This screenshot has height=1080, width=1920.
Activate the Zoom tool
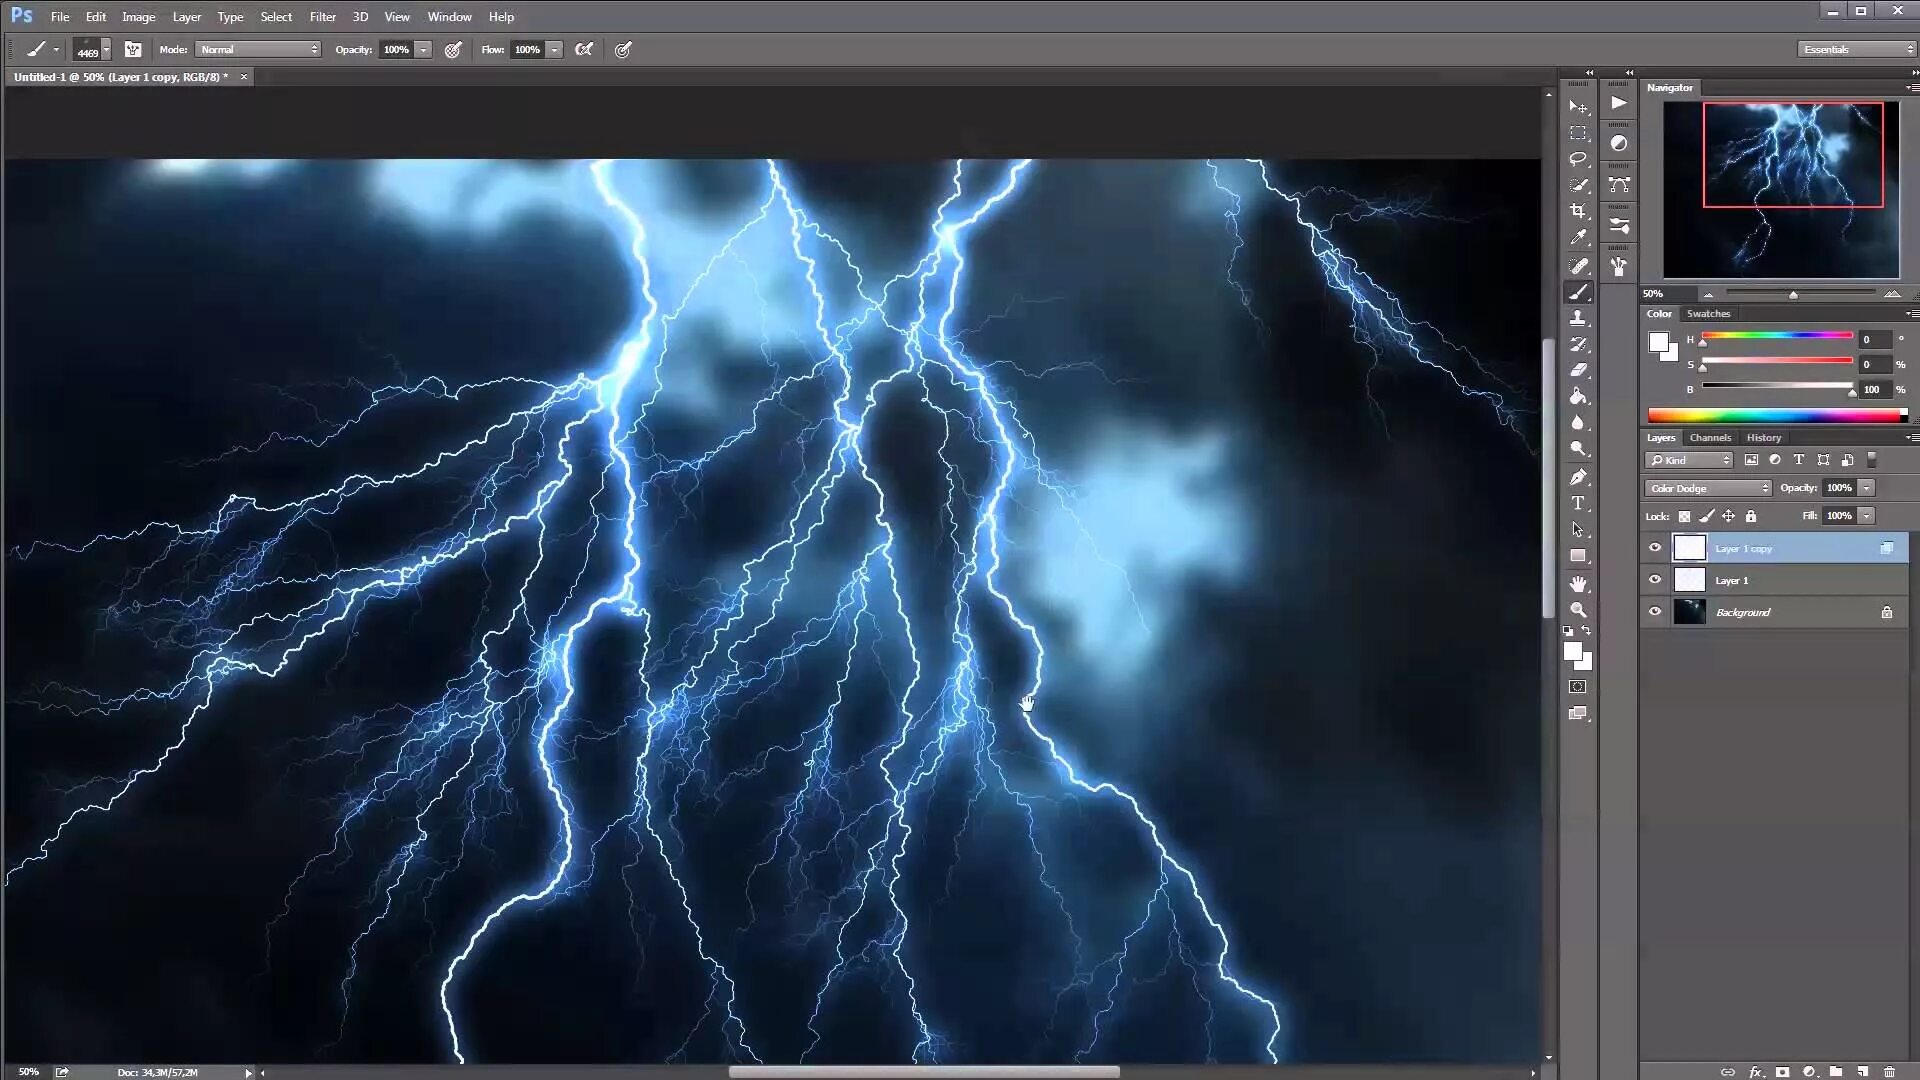1579,610
